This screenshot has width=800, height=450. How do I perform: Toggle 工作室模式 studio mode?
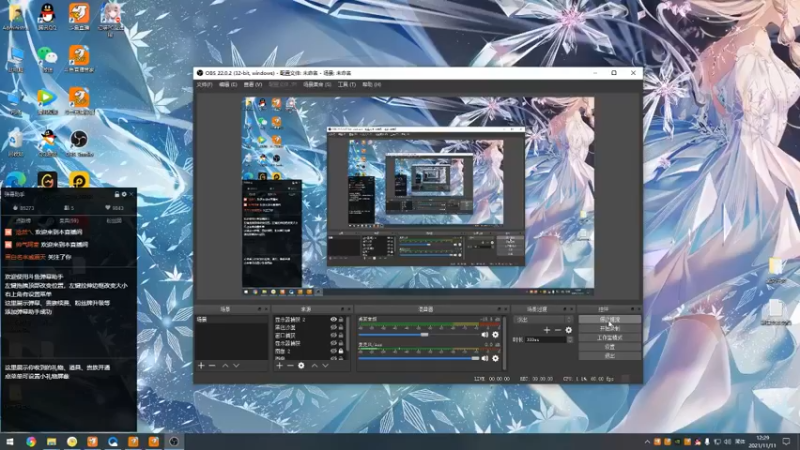610,338
